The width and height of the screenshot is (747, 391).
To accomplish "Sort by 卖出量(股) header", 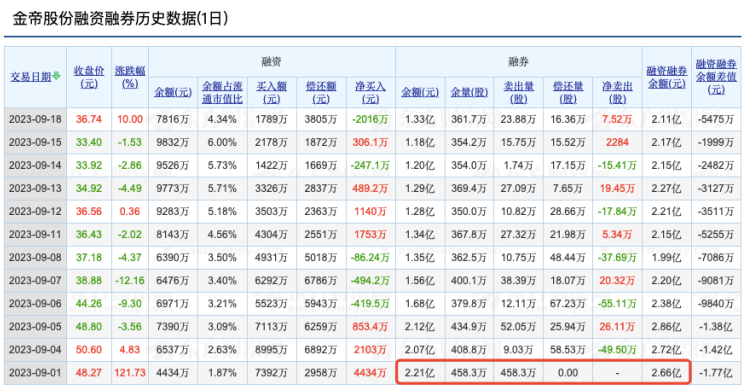I will [518, 92].
